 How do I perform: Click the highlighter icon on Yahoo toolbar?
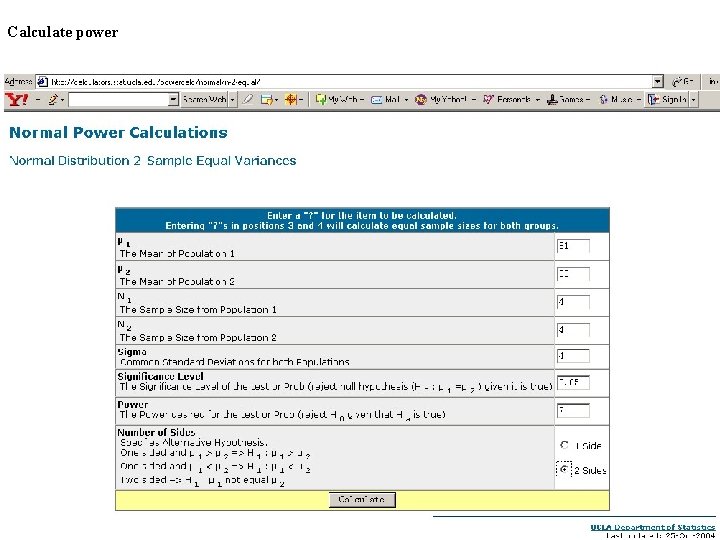248,99
